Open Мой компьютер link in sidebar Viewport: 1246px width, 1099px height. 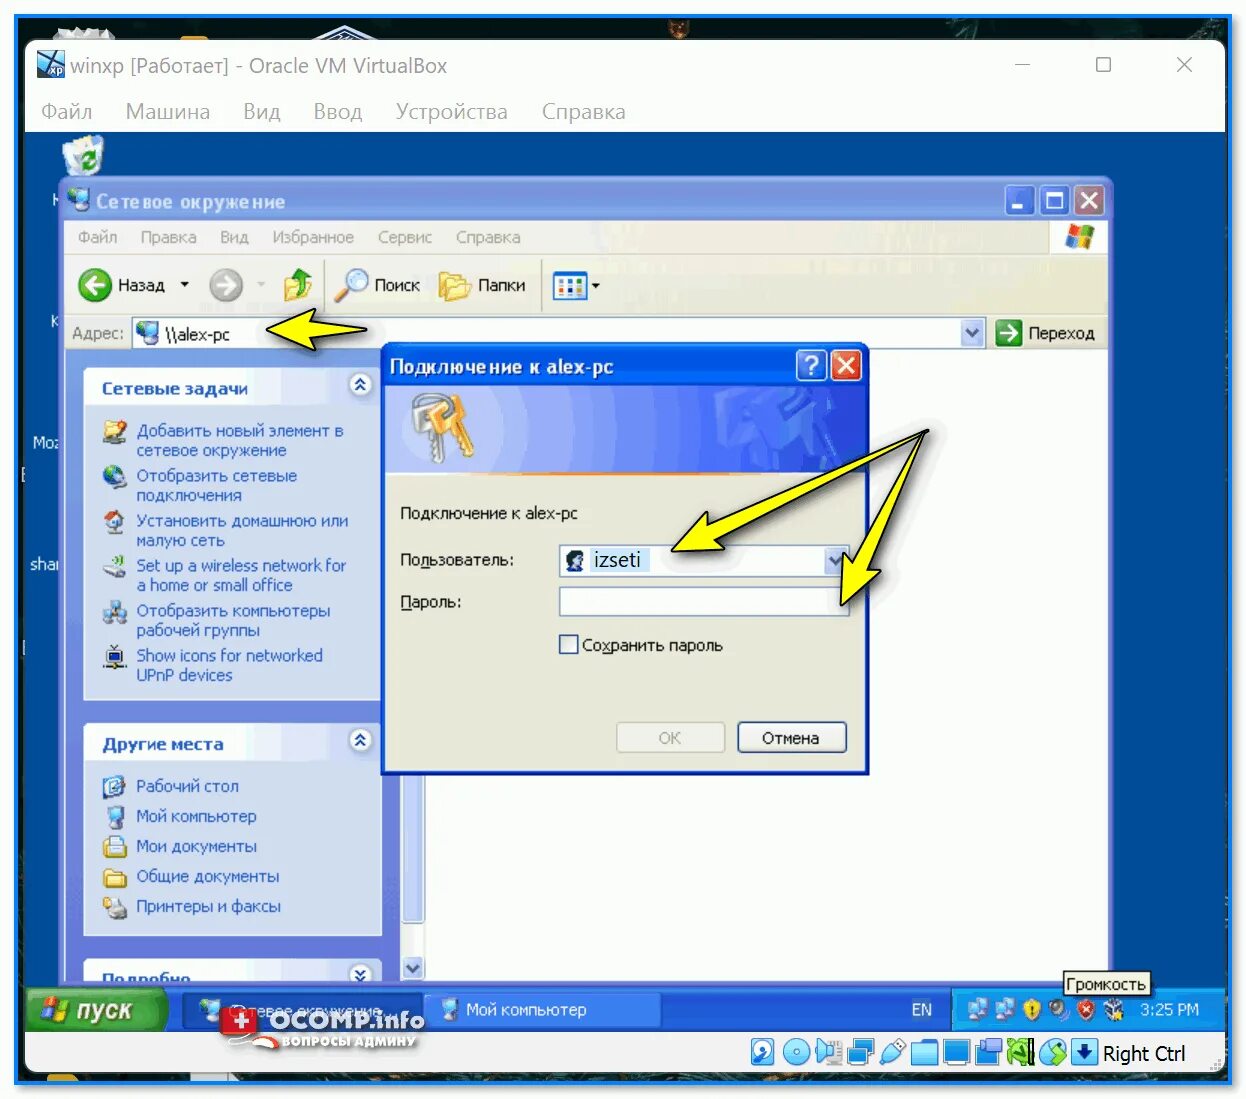[x=196, y=816]
